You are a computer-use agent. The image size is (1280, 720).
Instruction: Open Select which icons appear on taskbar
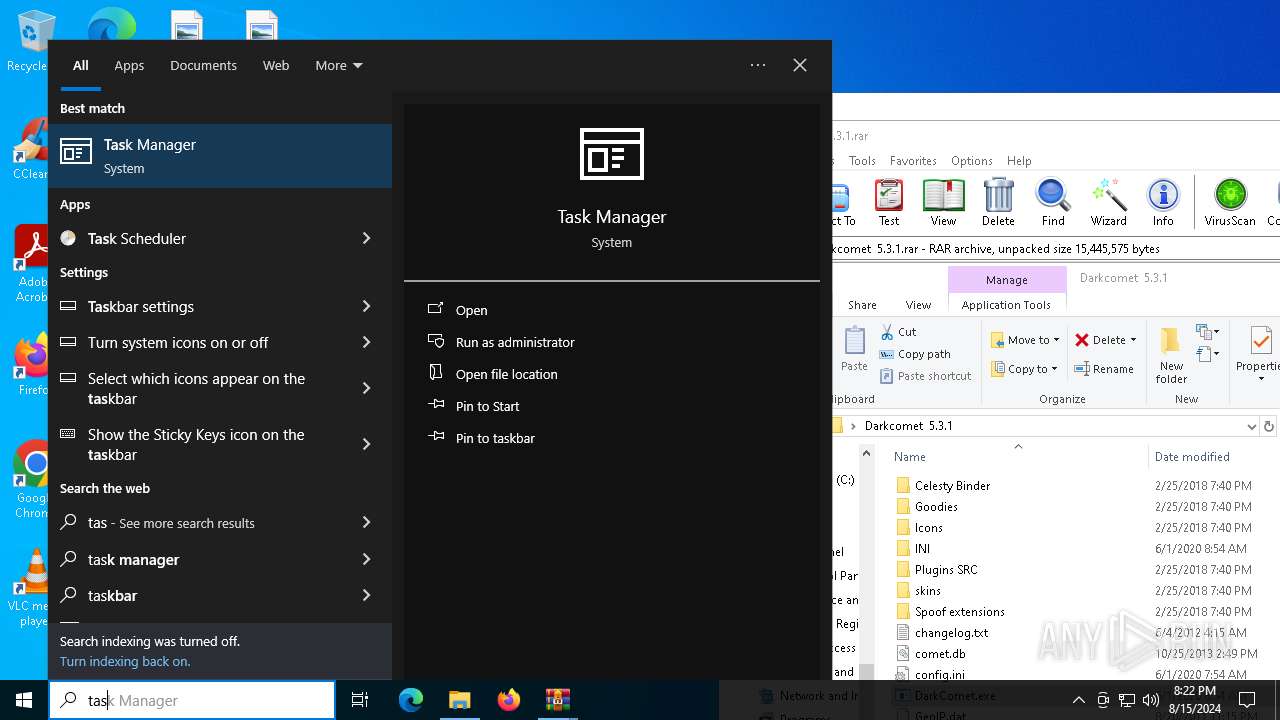[x=196, y=388]
